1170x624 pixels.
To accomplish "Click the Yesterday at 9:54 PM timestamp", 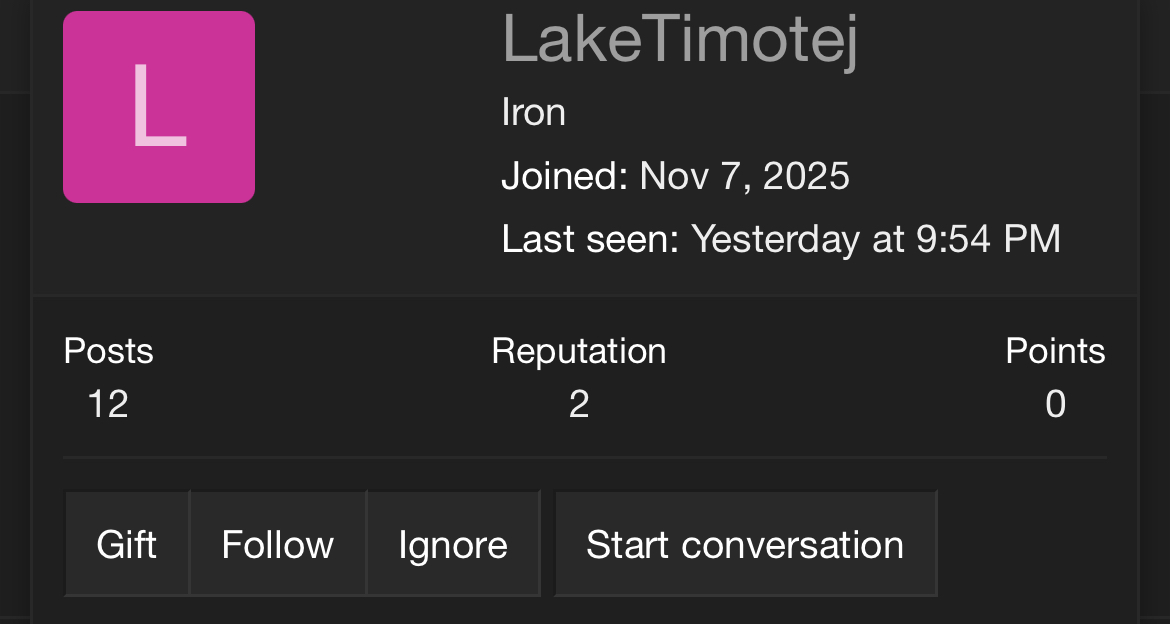I will click(x=876, y=240).
